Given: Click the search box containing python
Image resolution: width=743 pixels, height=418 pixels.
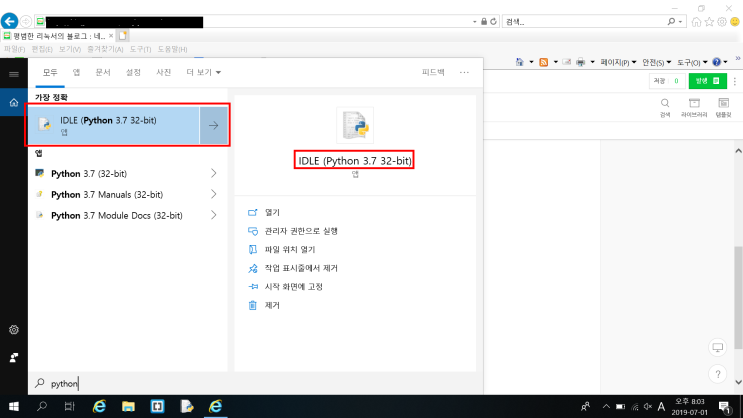Looking at the screenshot, I should (256, 383).
